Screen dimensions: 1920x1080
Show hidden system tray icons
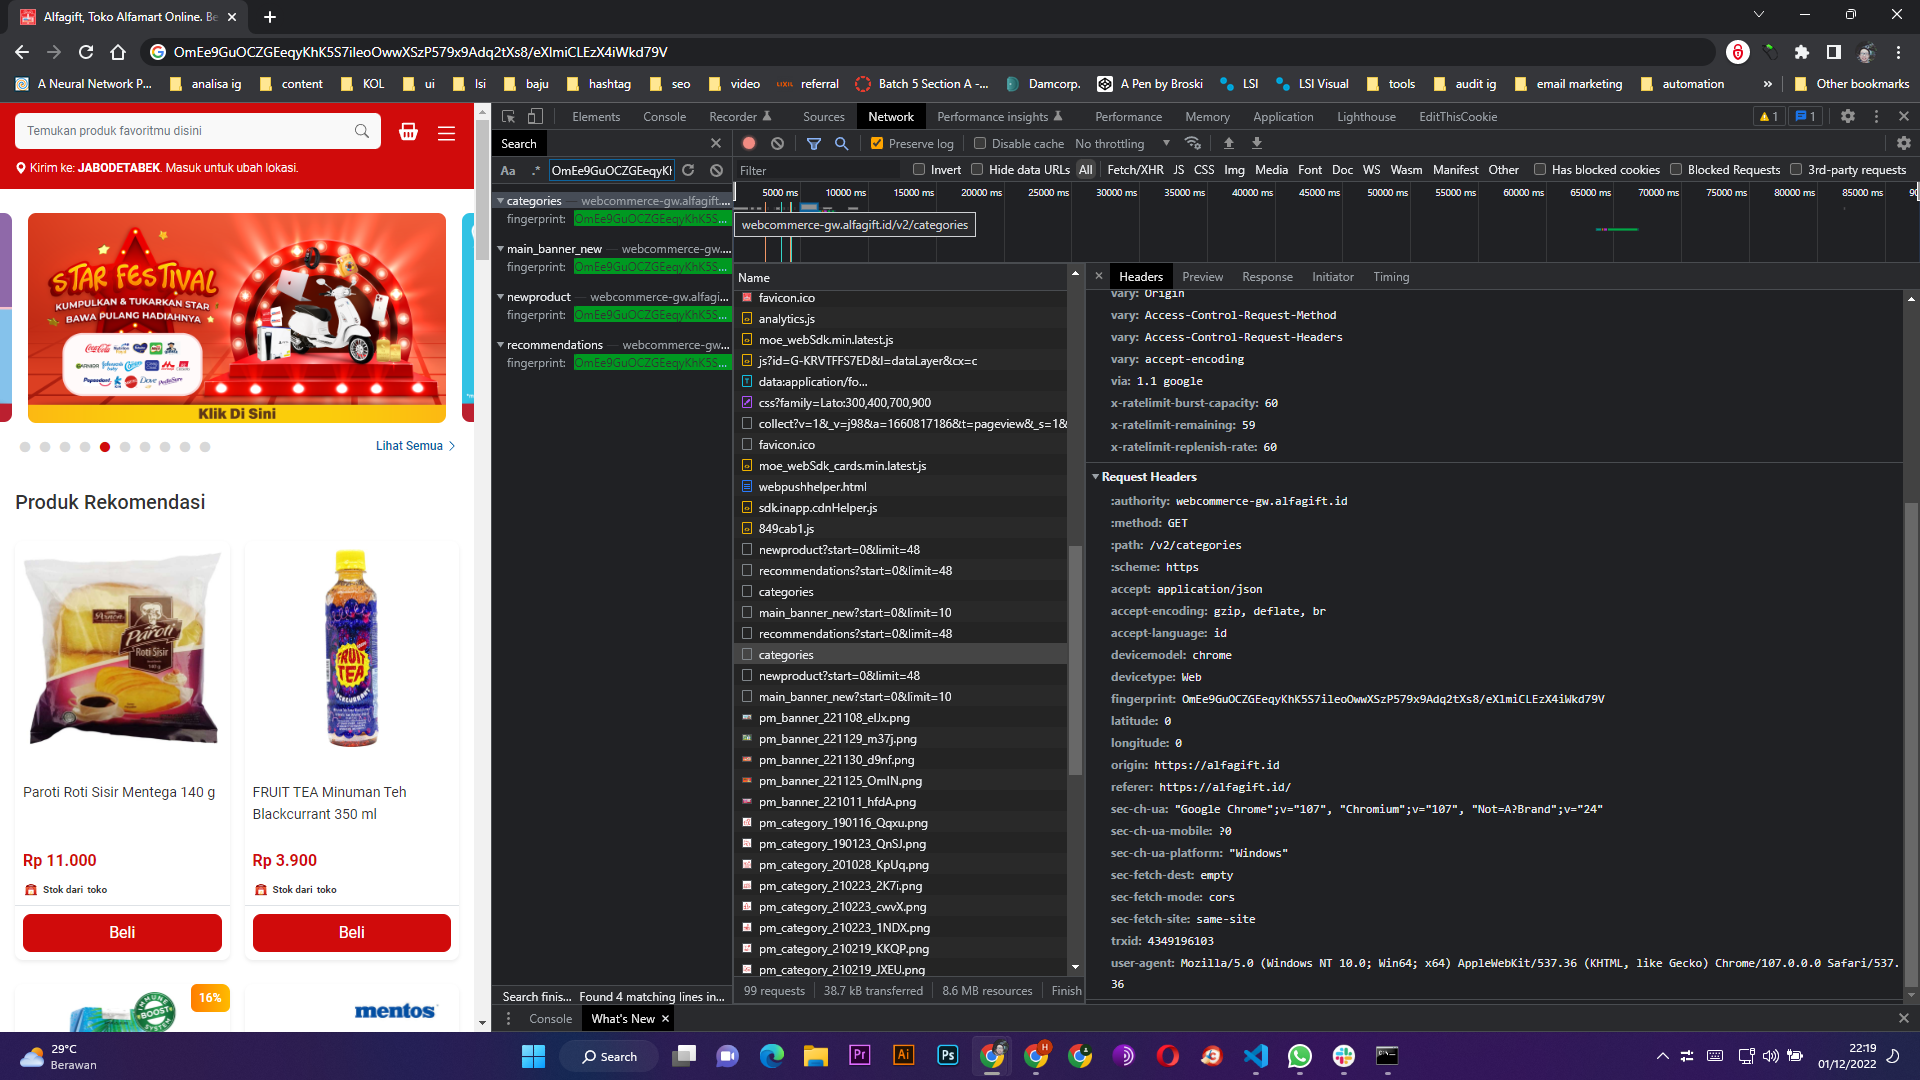(1662, 1056)
